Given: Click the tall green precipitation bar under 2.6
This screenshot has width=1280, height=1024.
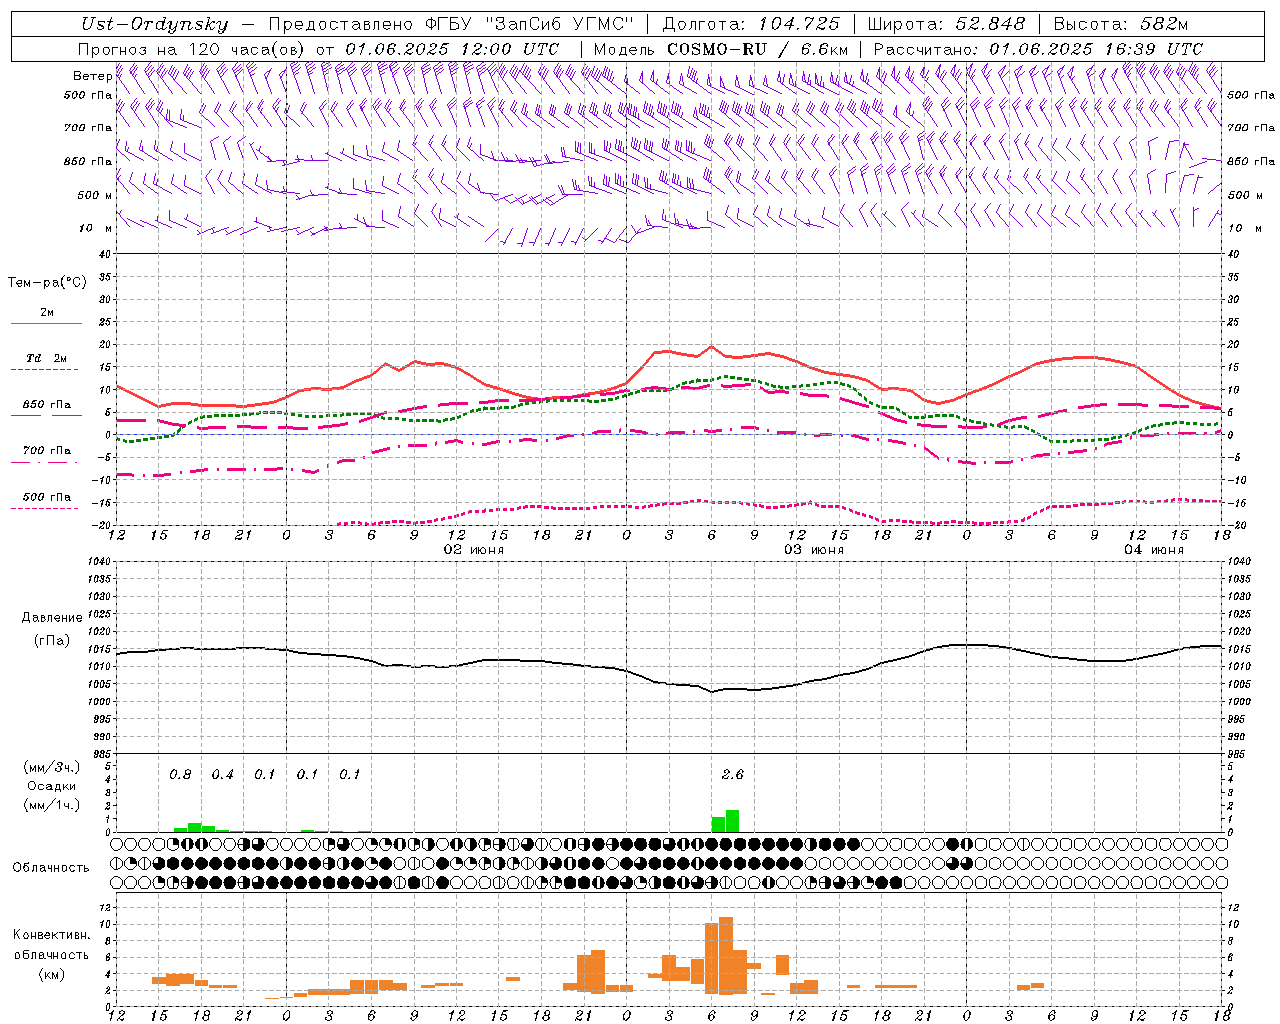Looking at the screenshot, I should (x=732, y=821).
